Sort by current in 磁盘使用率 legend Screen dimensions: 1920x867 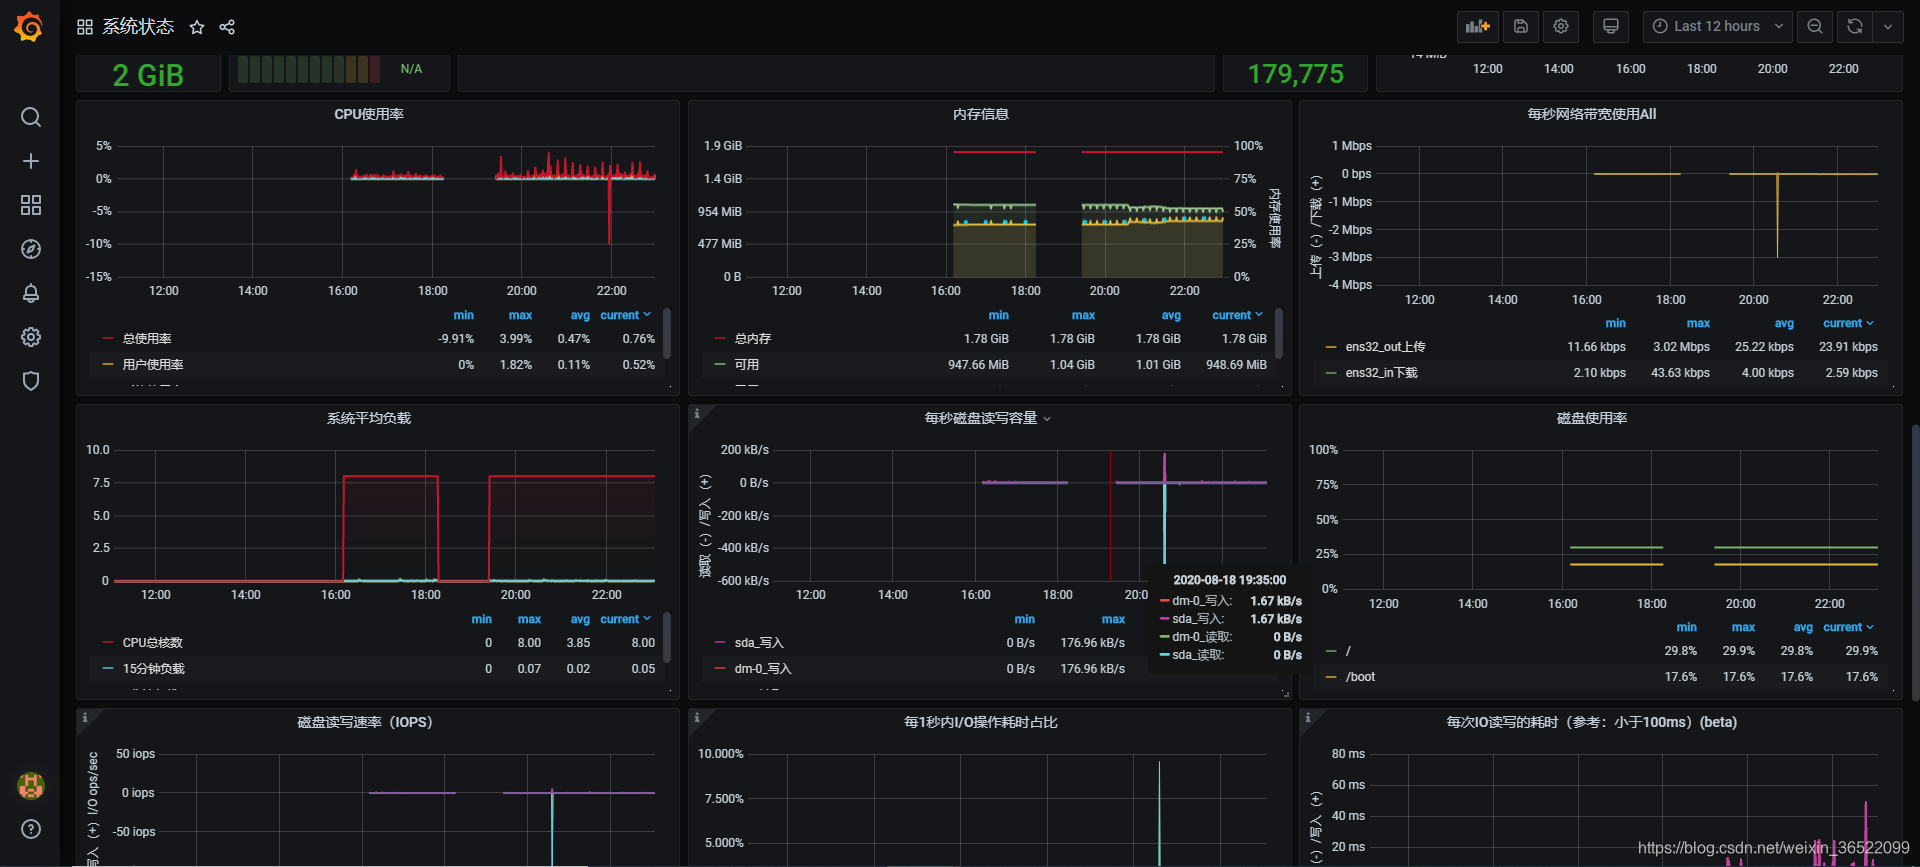tap(1848, 627)
